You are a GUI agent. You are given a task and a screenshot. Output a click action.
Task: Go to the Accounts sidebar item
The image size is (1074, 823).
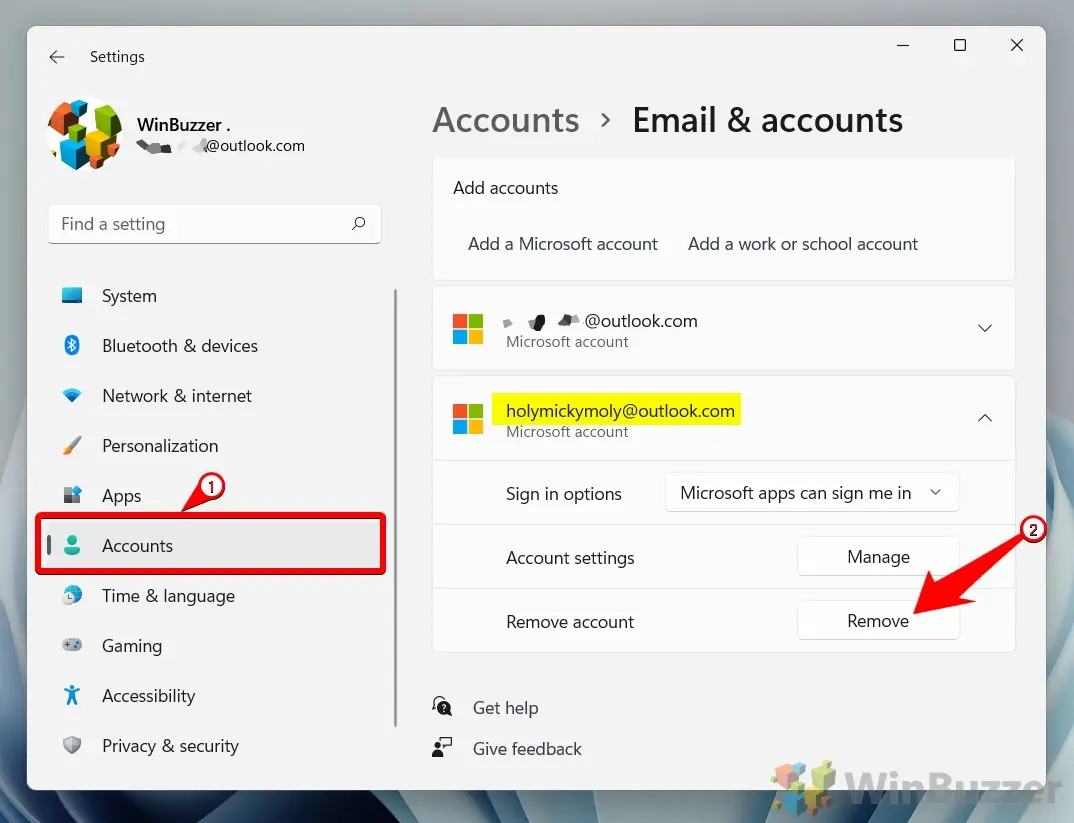(138, 546)
